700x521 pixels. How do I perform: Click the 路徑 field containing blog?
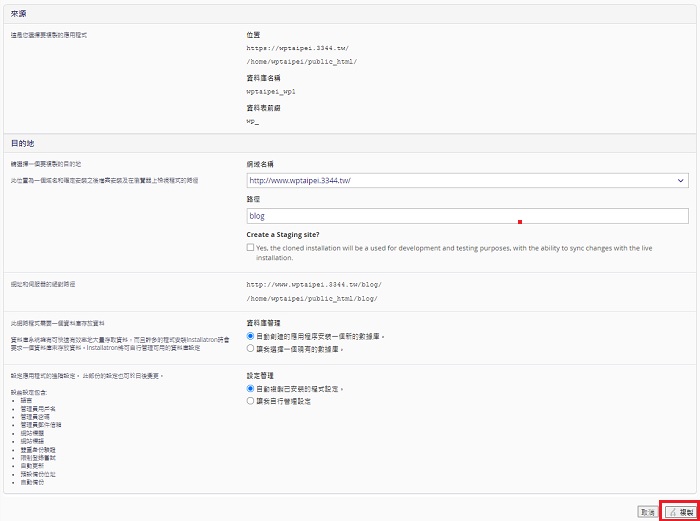coord(467,216)
